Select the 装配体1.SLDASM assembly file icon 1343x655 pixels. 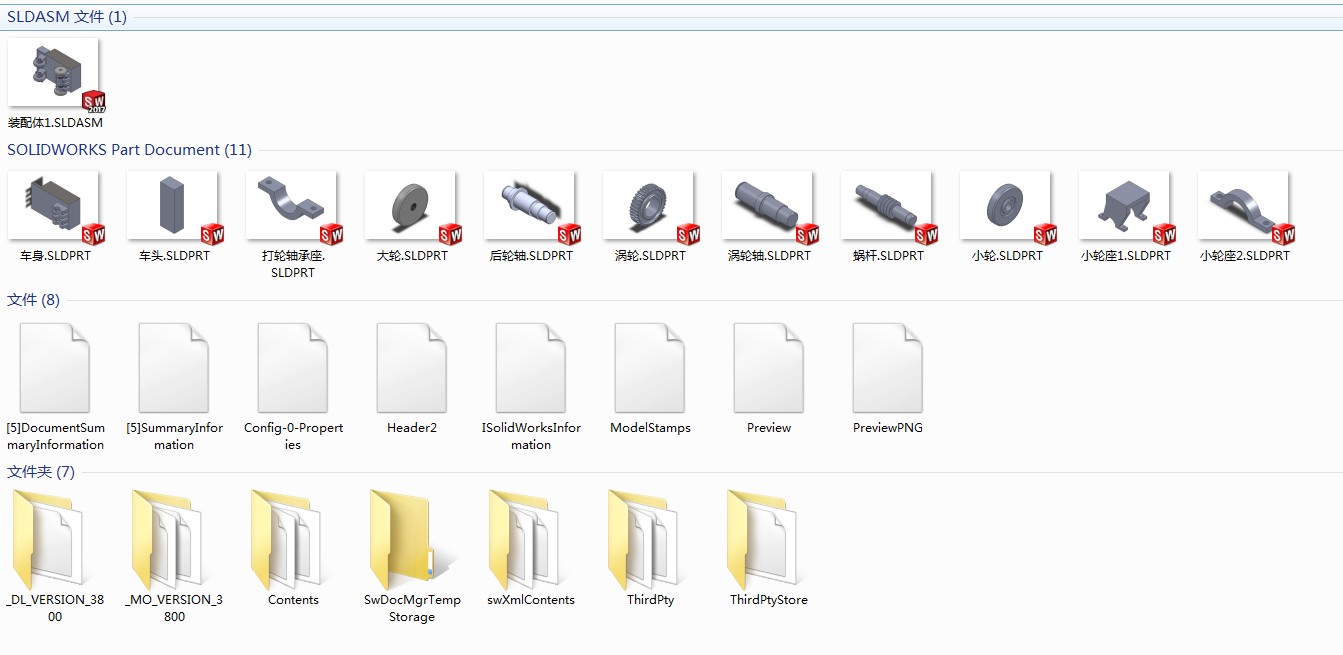[x=55, y=74]
